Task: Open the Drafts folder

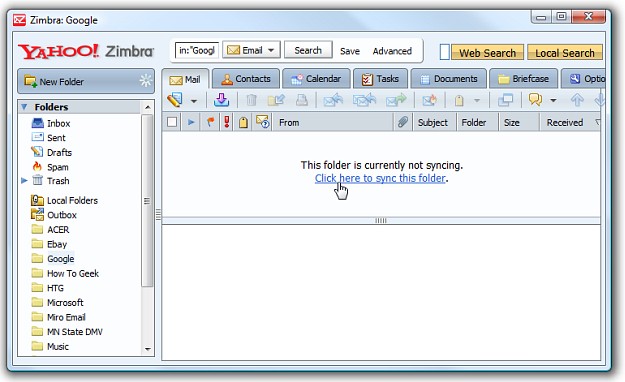Action: tap(59, 152)
